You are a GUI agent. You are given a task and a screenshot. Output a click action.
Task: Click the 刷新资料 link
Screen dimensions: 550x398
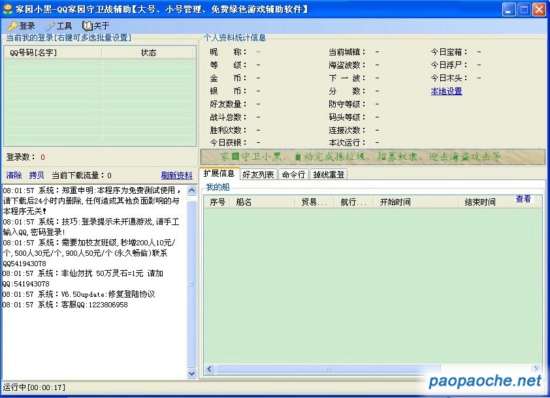point(177,175)
